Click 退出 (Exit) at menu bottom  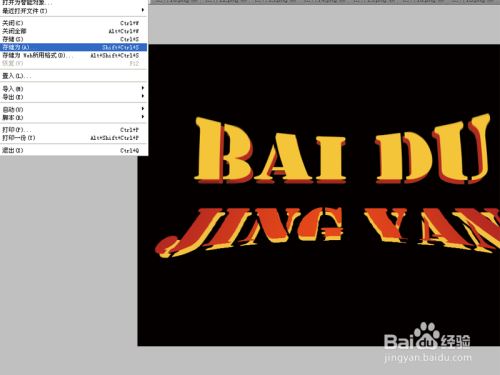click(x=74, y=150)
